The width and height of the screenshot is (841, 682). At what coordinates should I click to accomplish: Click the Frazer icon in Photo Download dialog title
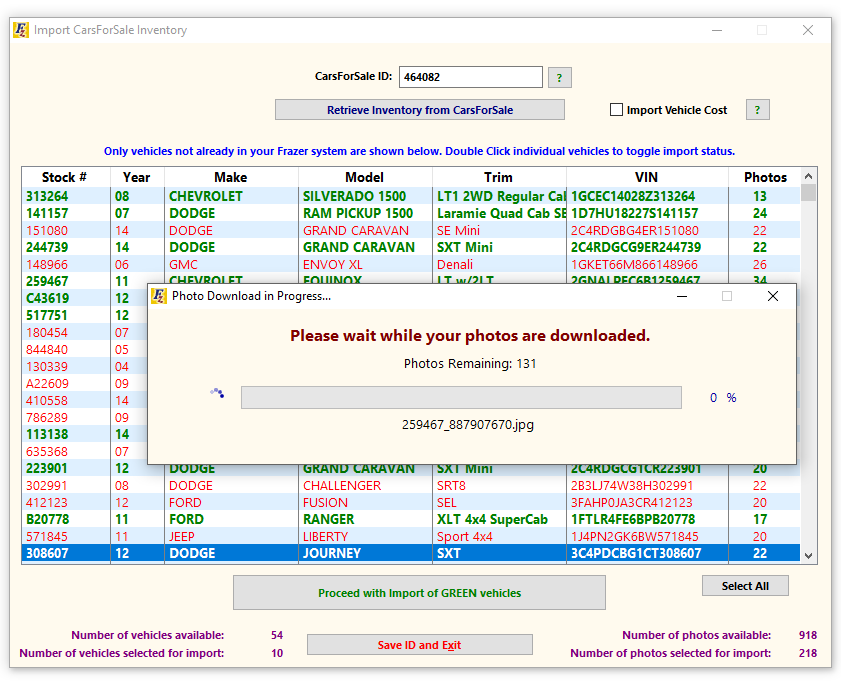[159, 296]
